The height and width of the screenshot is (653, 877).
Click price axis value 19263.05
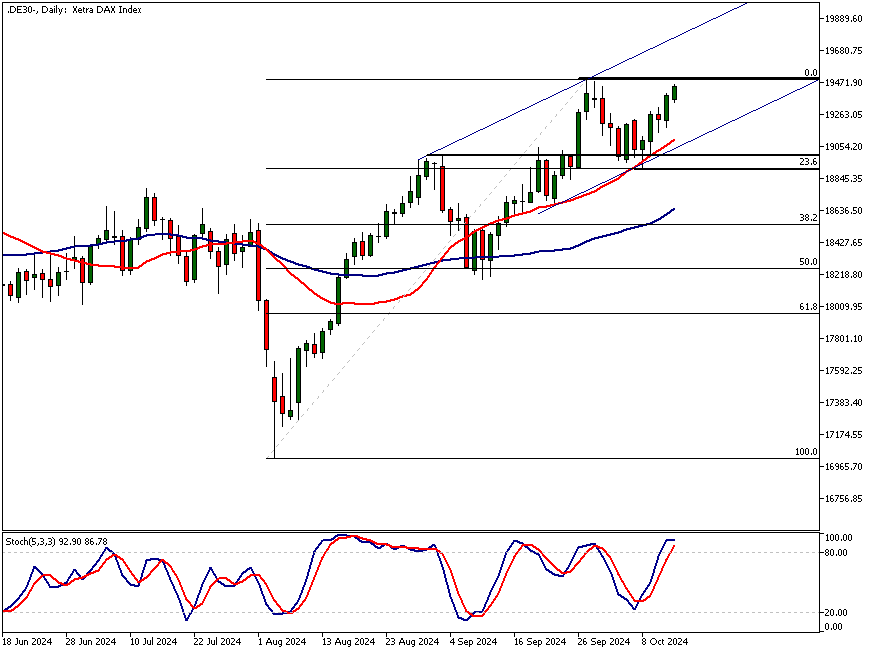(844, 115)
